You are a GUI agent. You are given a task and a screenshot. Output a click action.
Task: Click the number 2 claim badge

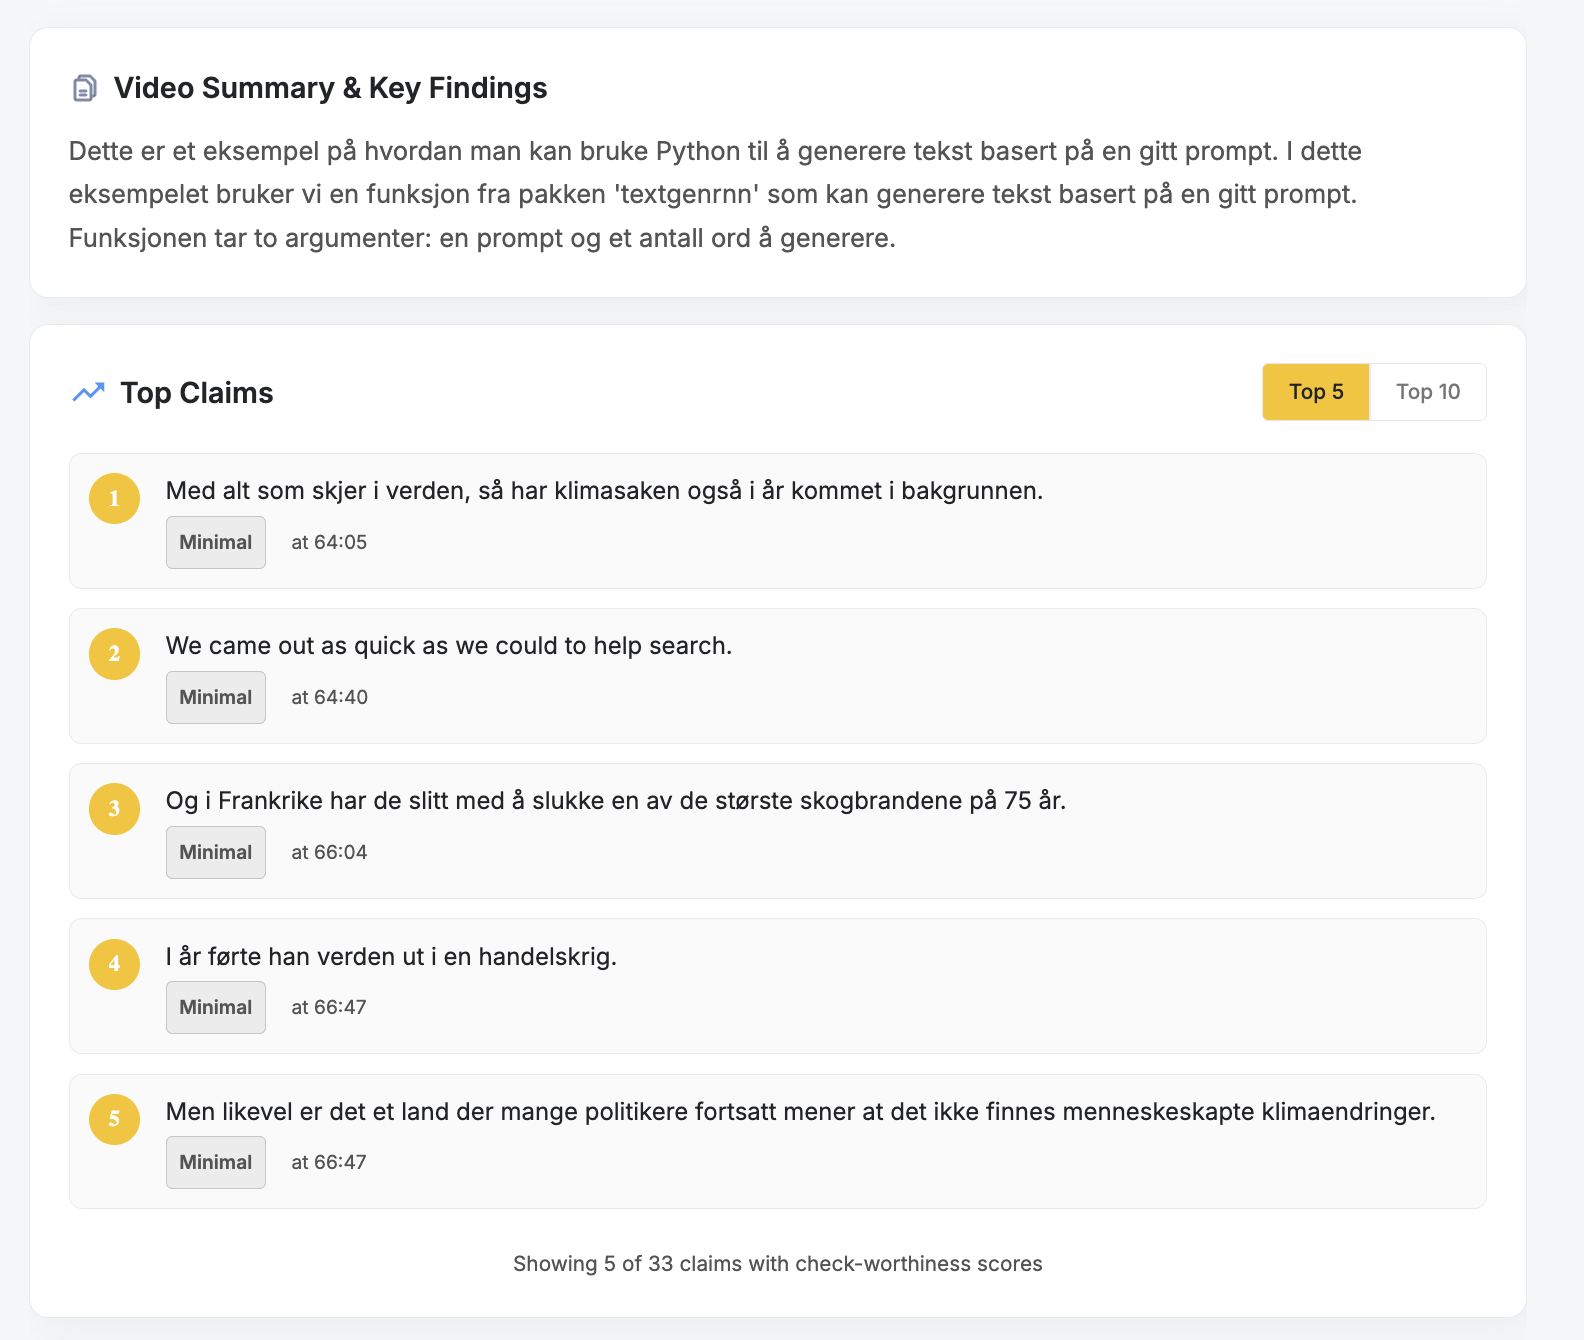pyautogui.click(x=114, y=654)
